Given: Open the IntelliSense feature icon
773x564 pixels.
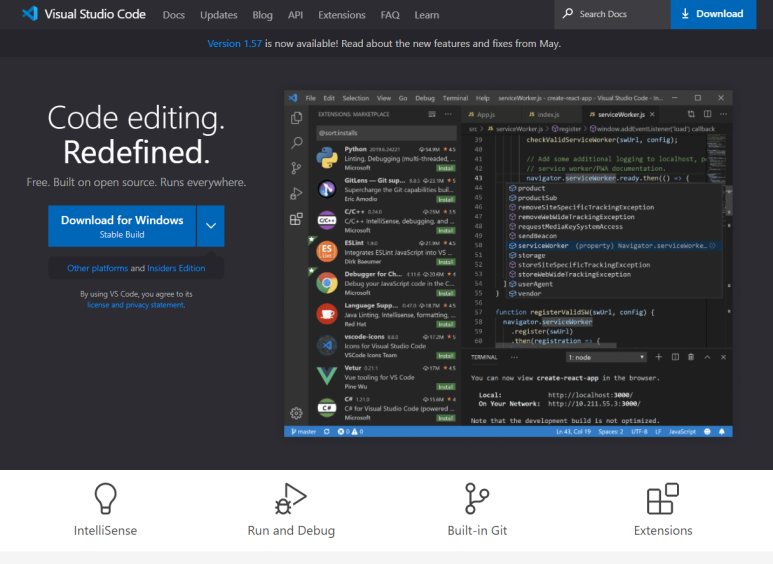Looking at the screenshot, I should point(105,498).
